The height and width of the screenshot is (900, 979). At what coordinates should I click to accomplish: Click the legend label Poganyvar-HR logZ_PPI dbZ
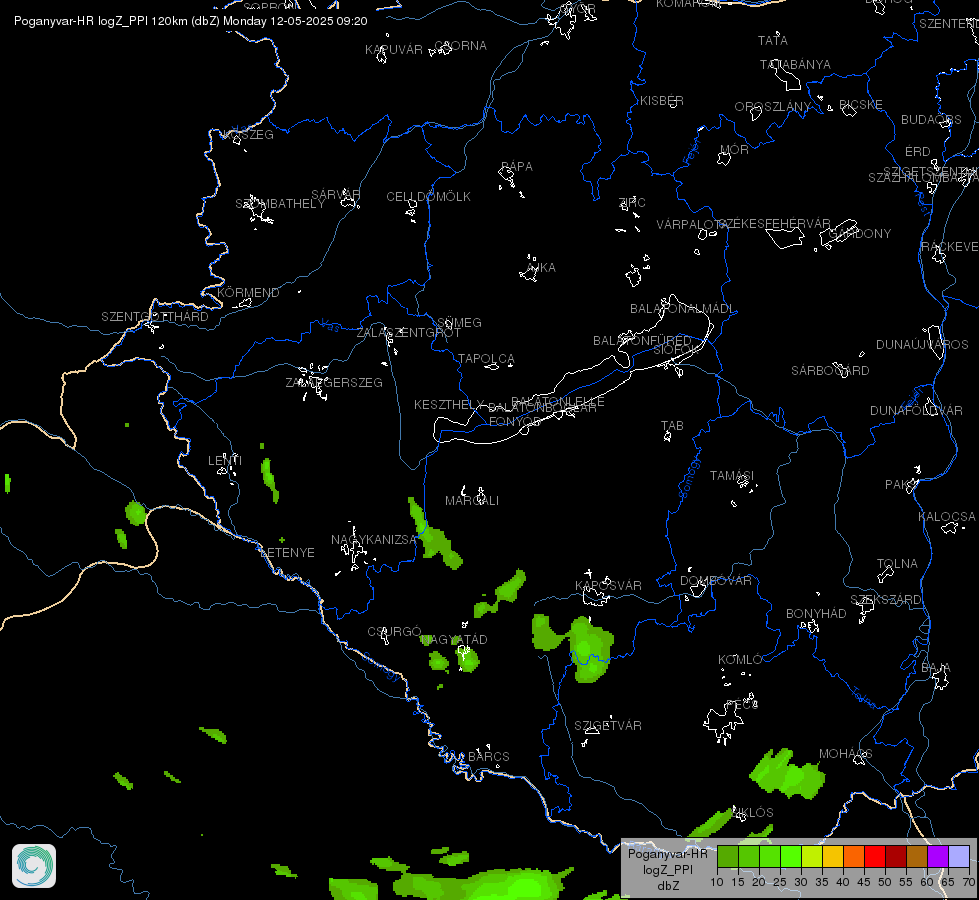667,869
